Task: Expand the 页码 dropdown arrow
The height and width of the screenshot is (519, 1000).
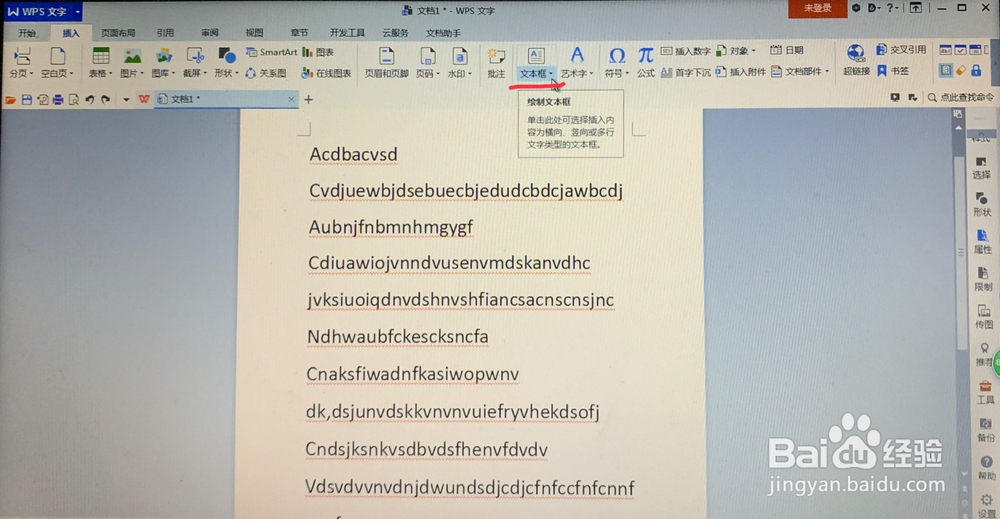Action: click(x=438, y=74)
